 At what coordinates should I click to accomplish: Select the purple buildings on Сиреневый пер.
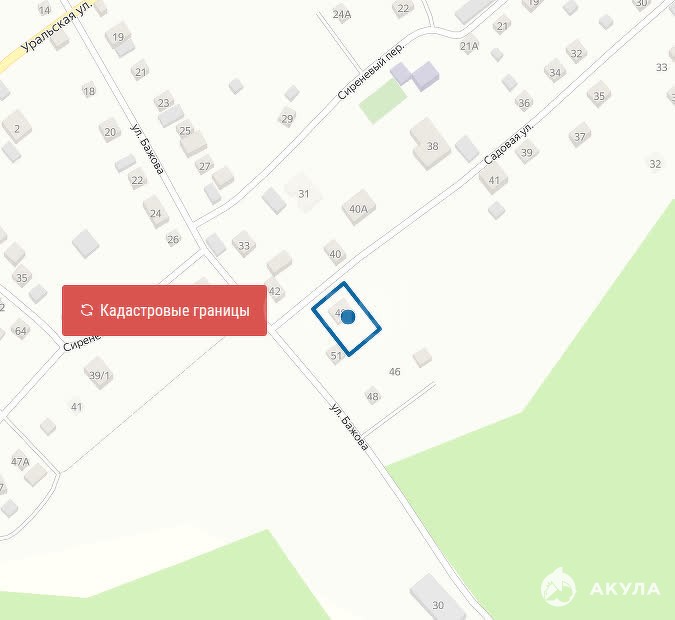pyautogui.click(x=415, y=76)
